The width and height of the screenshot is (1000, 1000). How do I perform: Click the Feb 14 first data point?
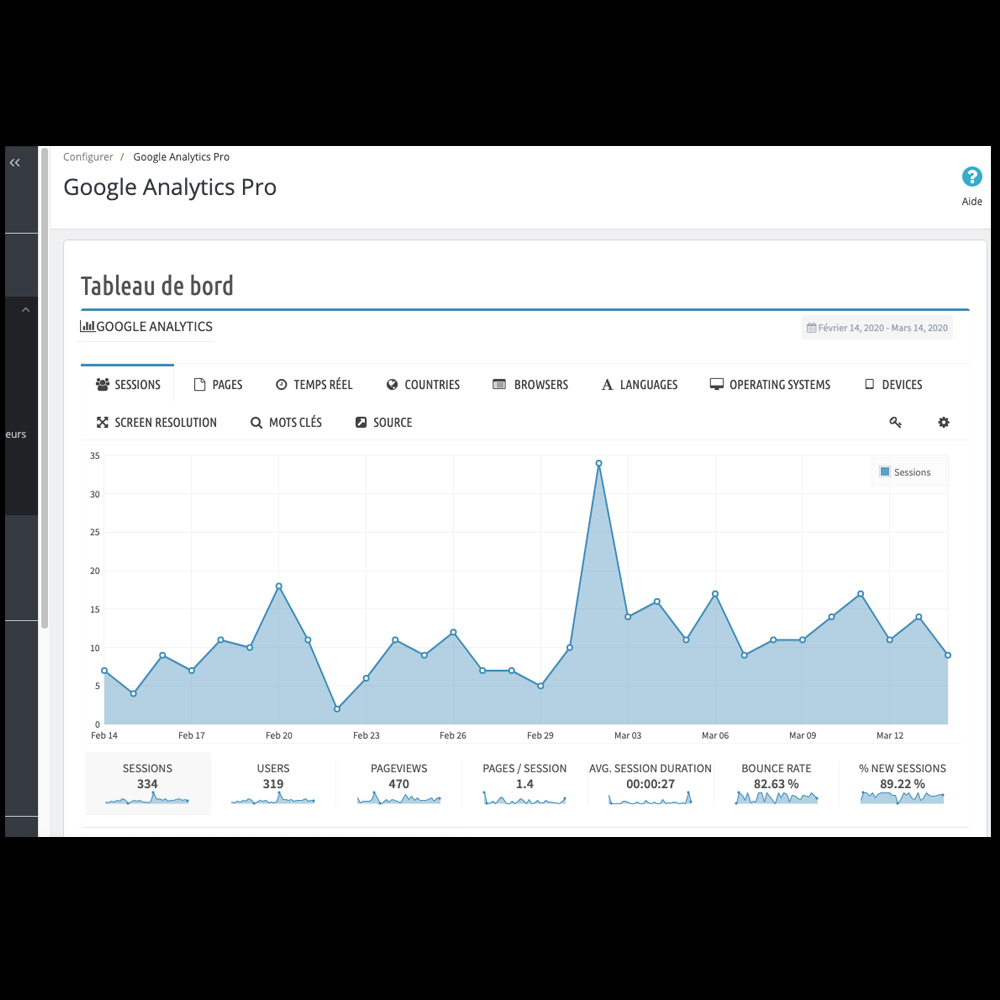[105, 670]
